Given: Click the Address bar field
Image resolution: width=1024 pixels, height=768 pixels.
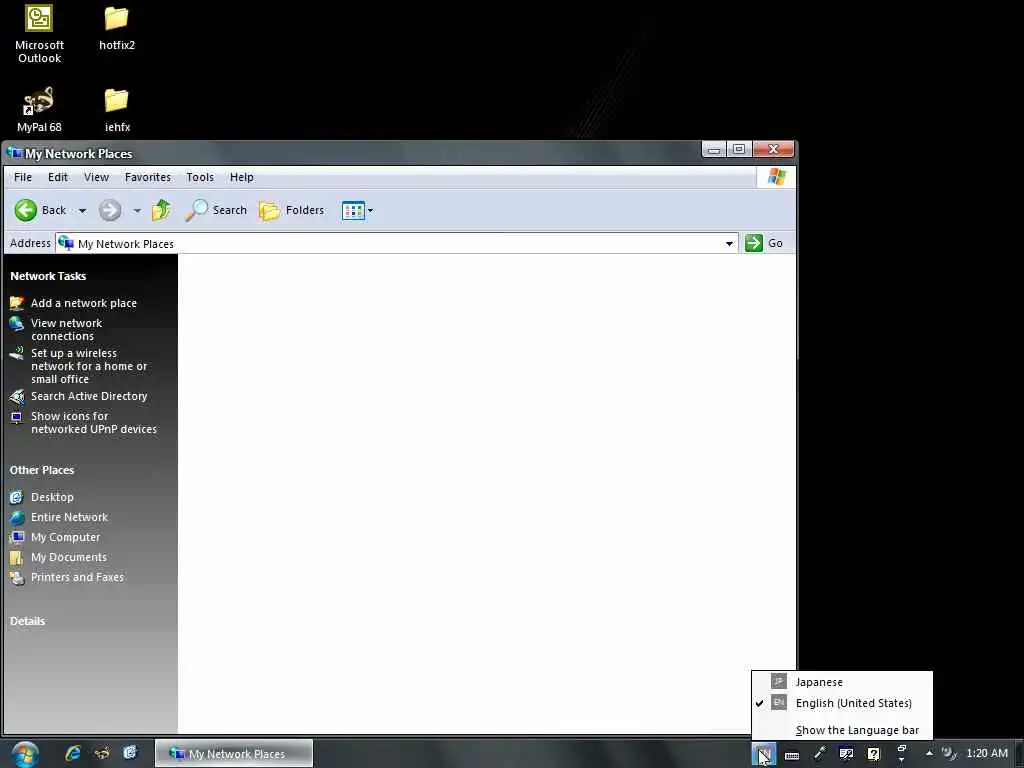Looking at the screenshot, I should [x=396, y=244].
